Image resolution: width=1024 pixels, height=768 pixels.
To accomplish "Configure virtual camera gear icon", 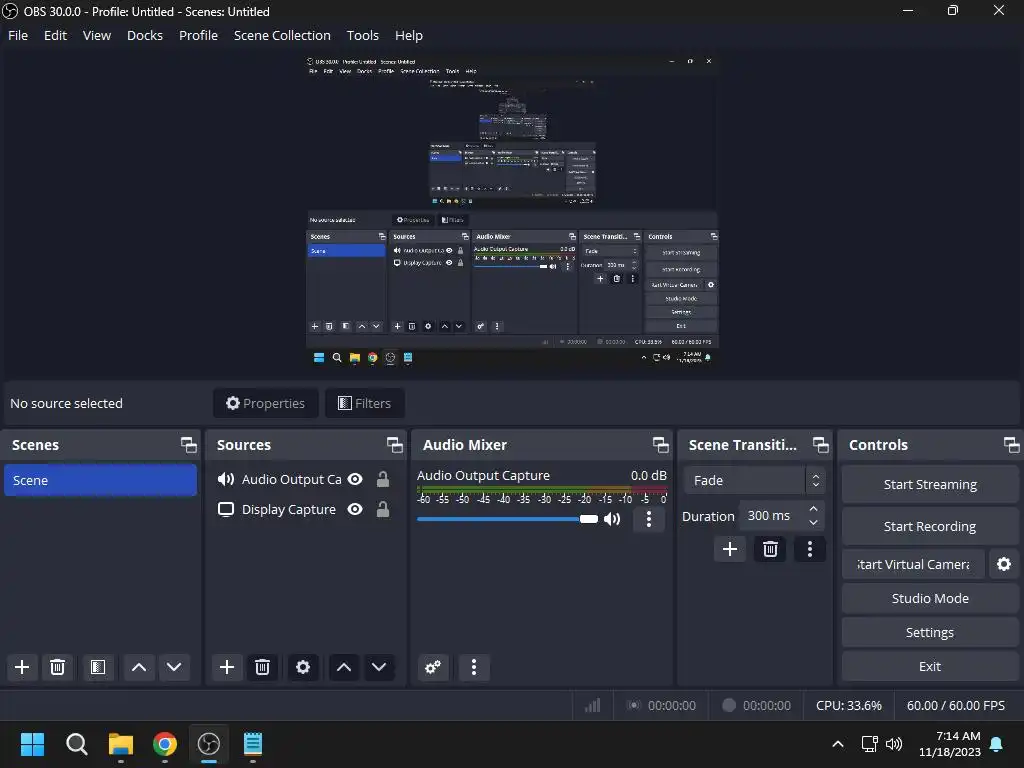I will coord(1004,564).
